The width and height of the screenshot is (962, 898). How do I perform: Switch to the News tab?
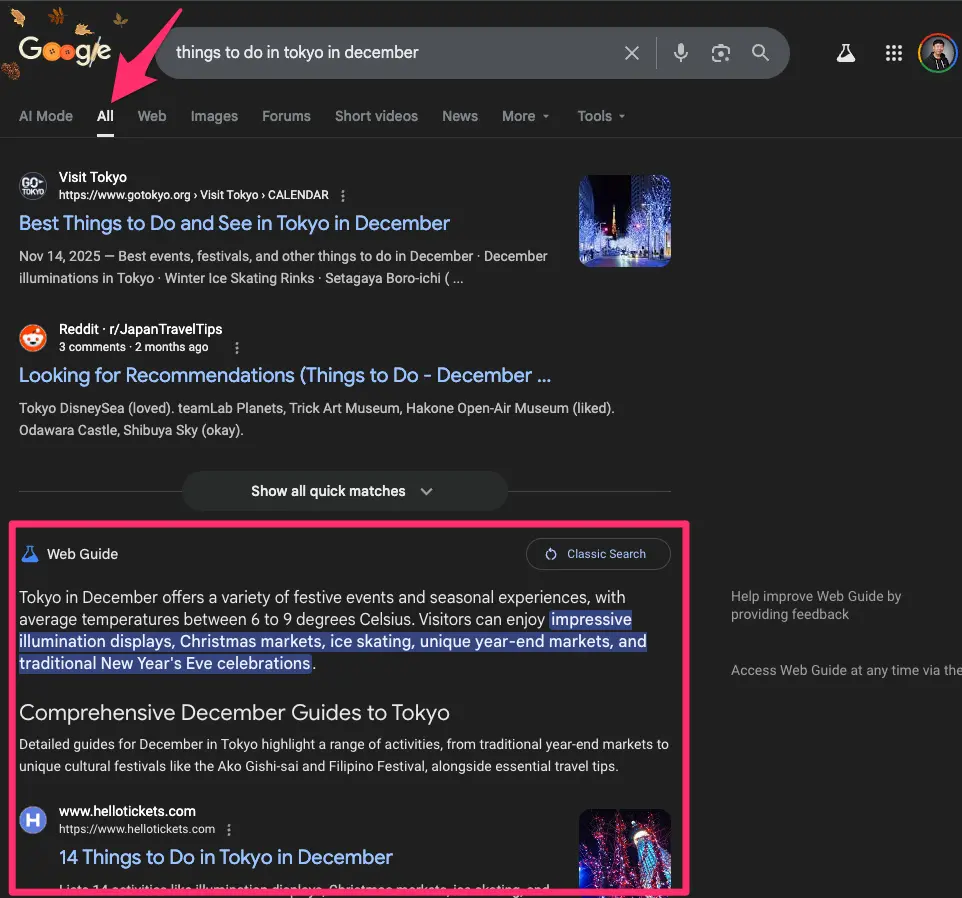point(460,116)
